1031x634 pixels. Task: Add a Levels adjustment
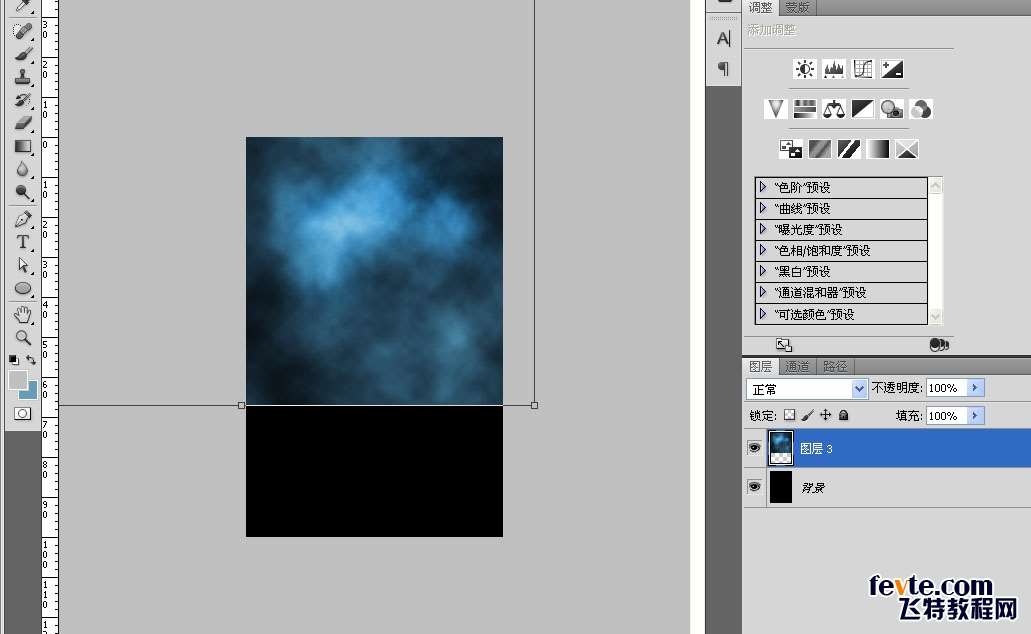point(834,69)
